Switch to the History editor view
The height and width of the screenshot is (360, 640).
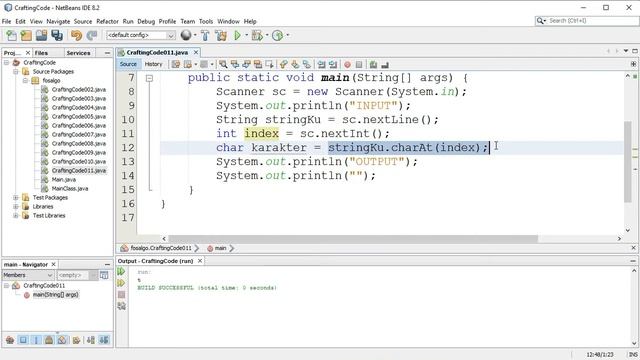[x=153, y=64]
